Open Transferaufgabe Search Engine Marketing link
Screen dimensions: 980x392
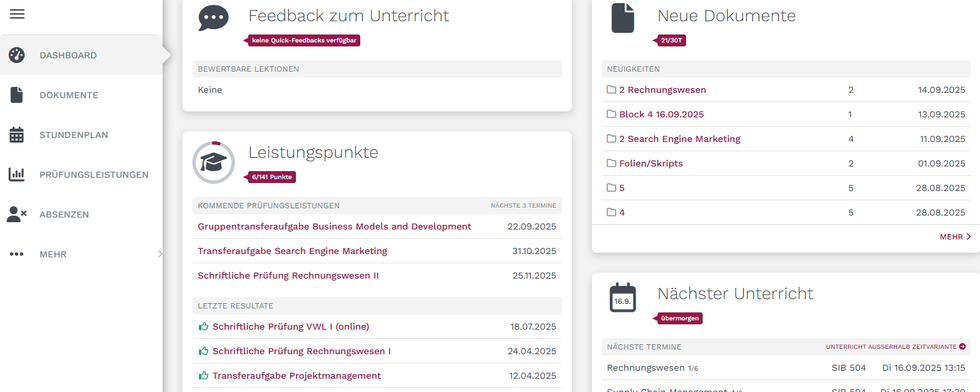[292, 251]
